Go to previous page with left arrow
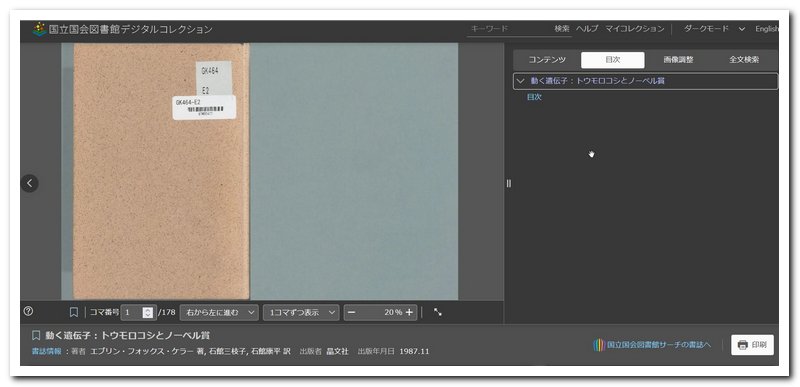800x387 pixels. [30, 183]
